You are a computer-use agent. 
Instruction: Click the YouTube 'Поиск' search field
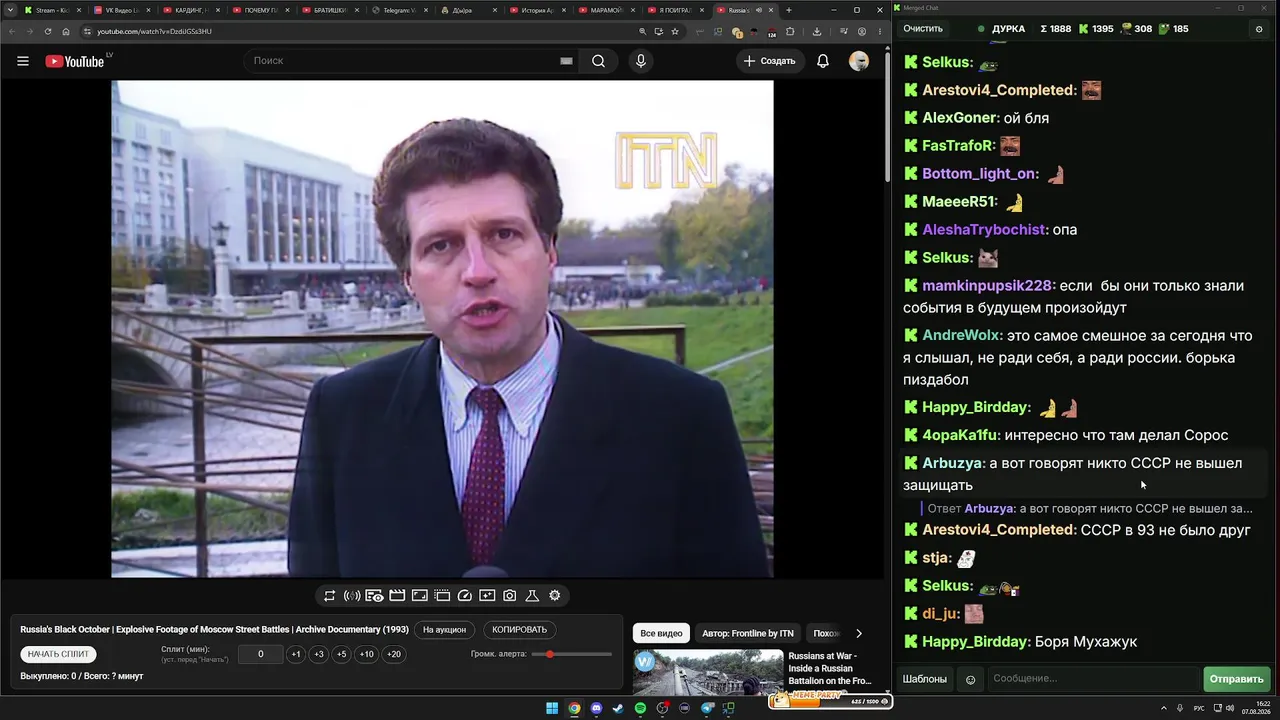412,61
